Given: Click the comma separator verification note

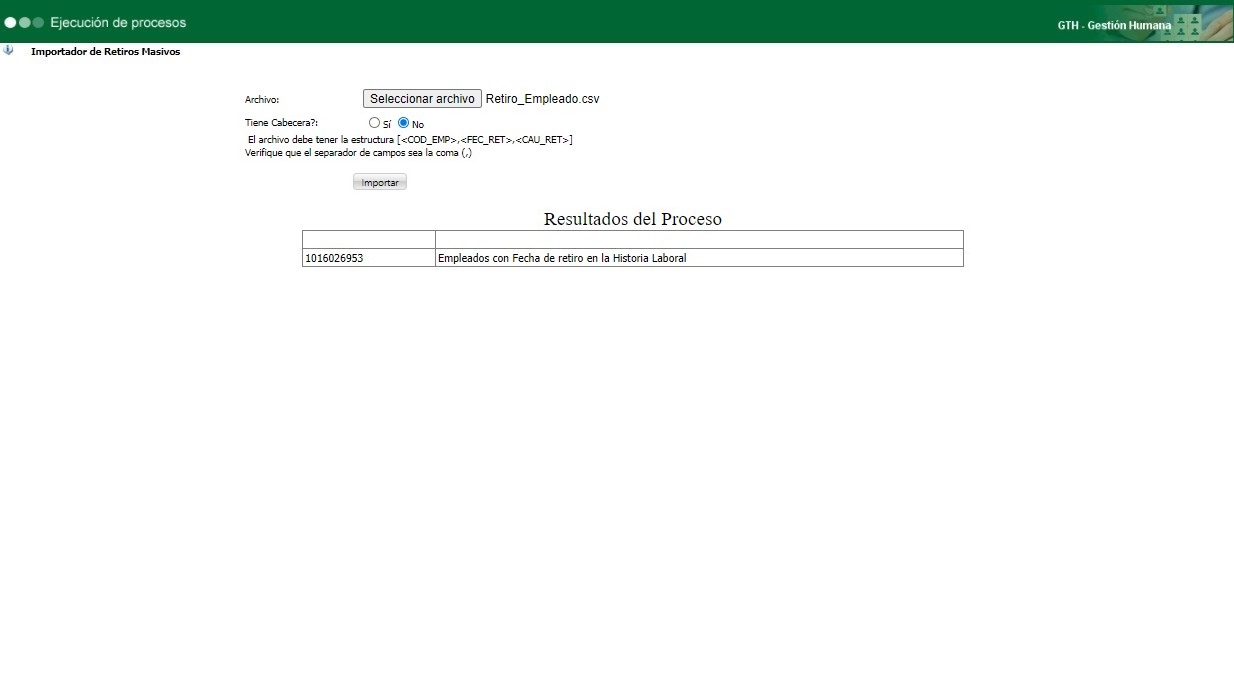Looking at the screenshot, I should click(x=358, y=153).
